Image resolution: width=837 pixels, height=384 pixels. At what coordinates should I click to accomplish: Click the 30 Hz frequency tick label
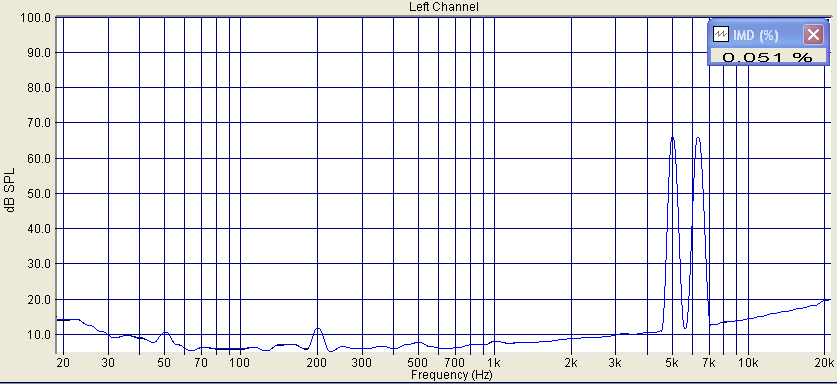(x=108, y=364)
